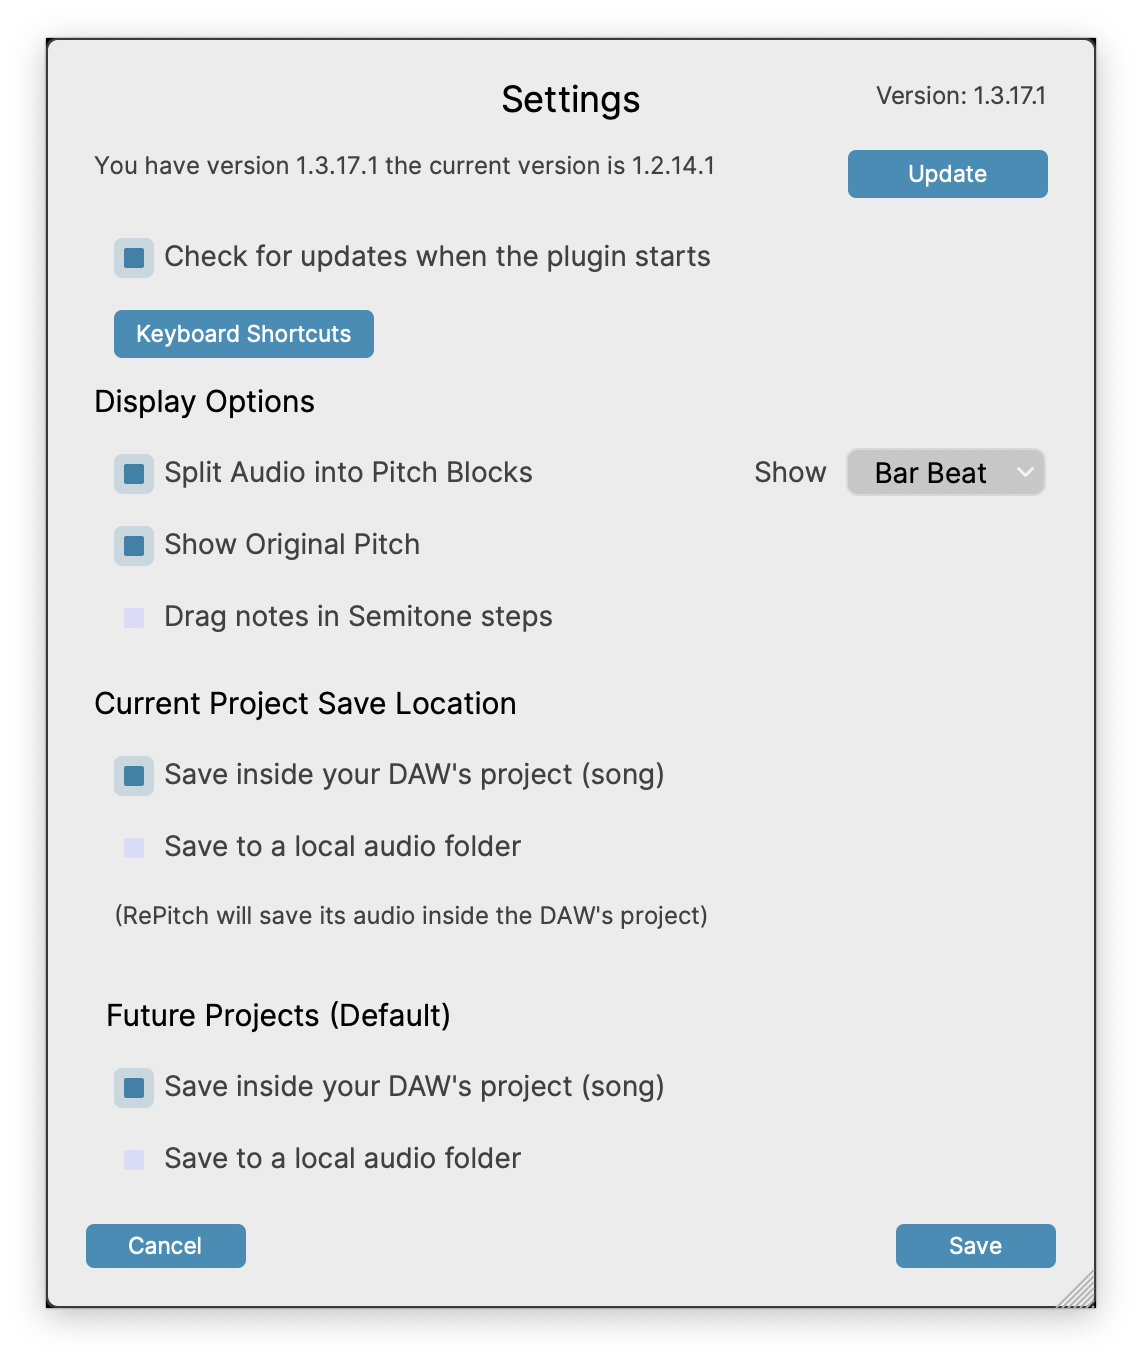1142x1362 pixels.
Task: Toggle Check for updates when plugin starts
Action: pos(134,258)
